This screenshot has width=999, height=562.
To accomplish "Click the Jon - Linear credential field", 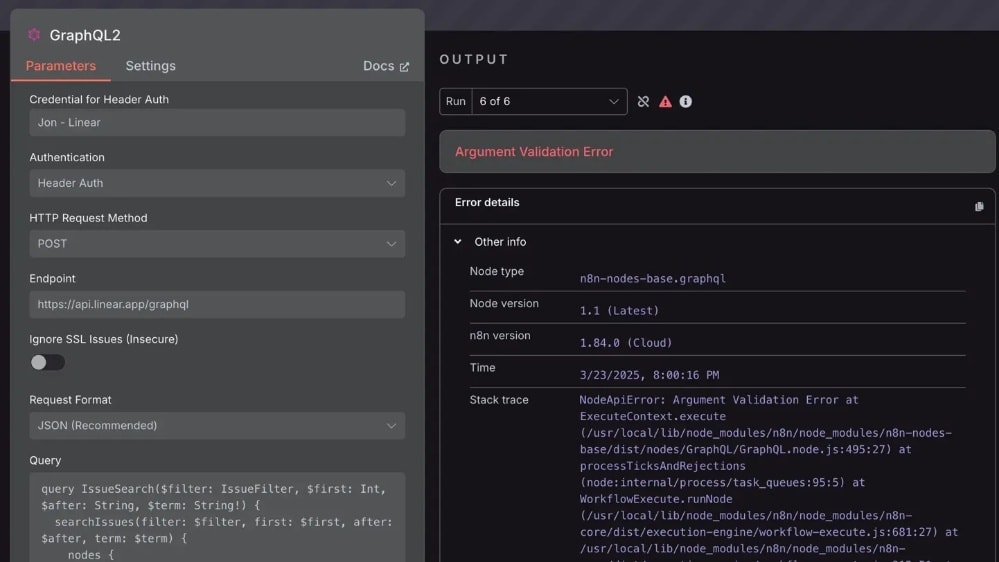I will point(217,122).
